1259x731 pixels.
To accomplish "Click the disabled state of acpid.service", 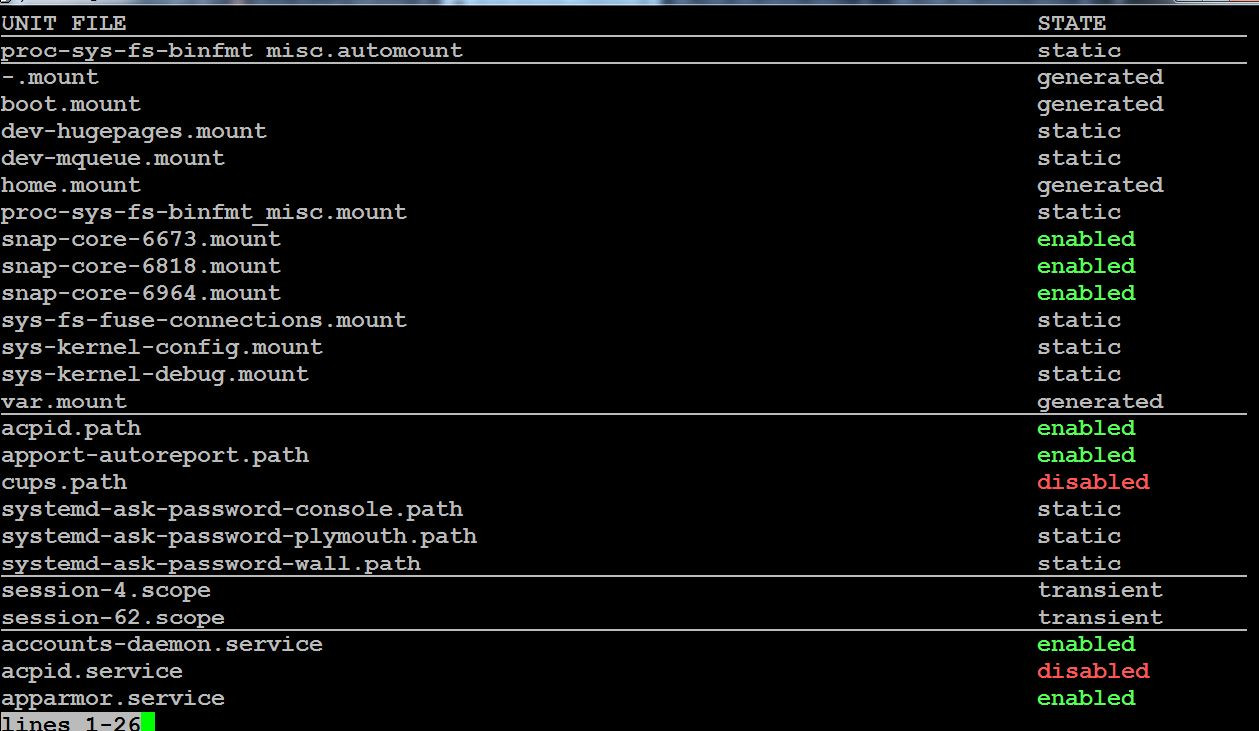I will point(1093,671).
